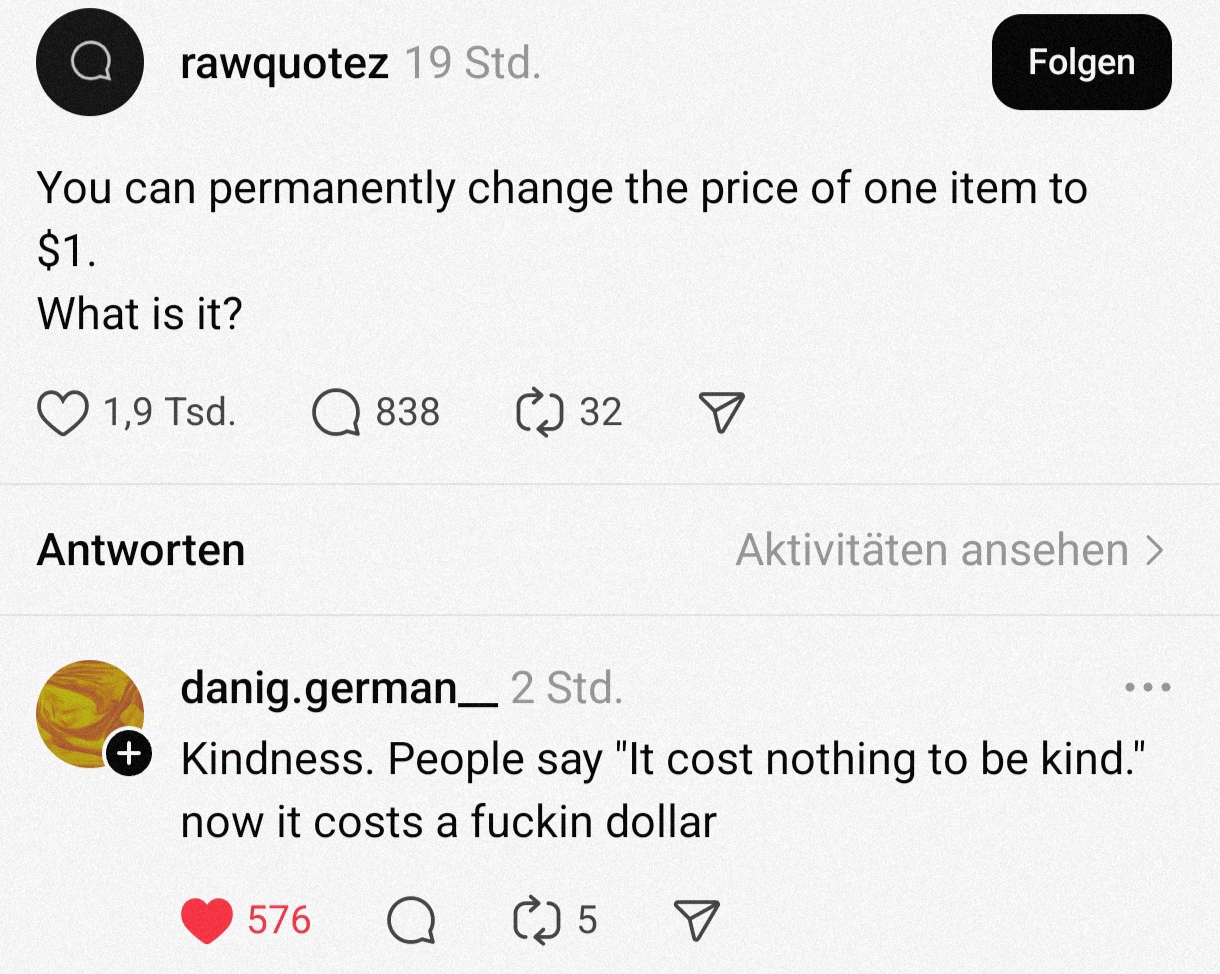Open Aktivitäten ansehen
This screenshot has height=974, width=1220.
[949, 550]
